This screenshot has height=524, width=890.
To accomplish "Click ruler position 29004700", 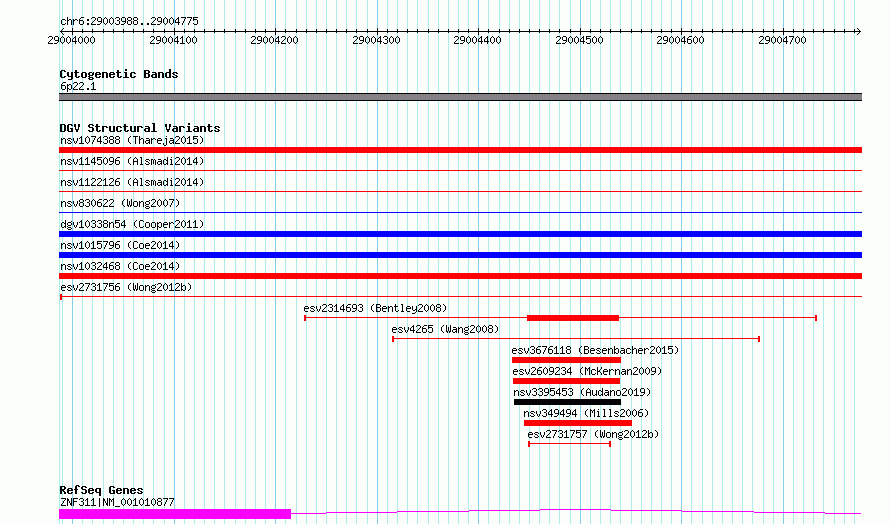I will pos(782,40).
